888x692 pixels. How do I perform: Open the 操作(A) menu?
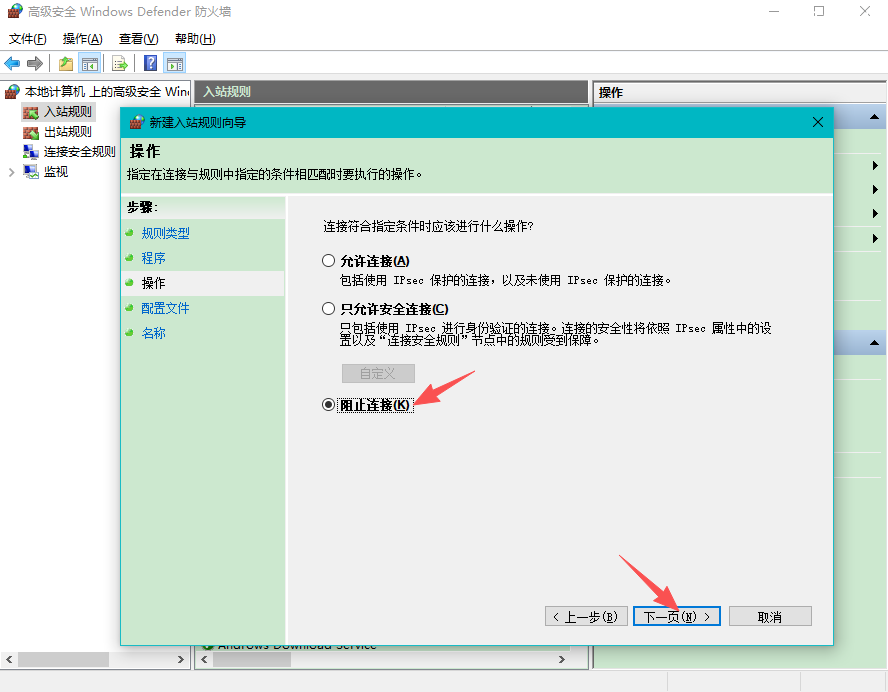click(x=77, y=38)
